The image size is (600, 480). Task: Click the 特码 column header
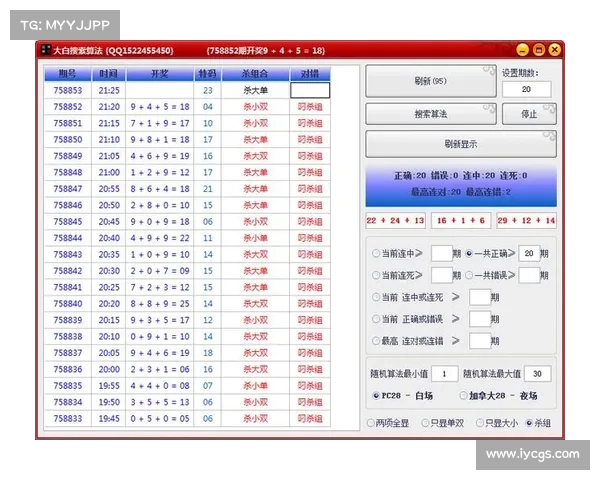click(207, 73)
